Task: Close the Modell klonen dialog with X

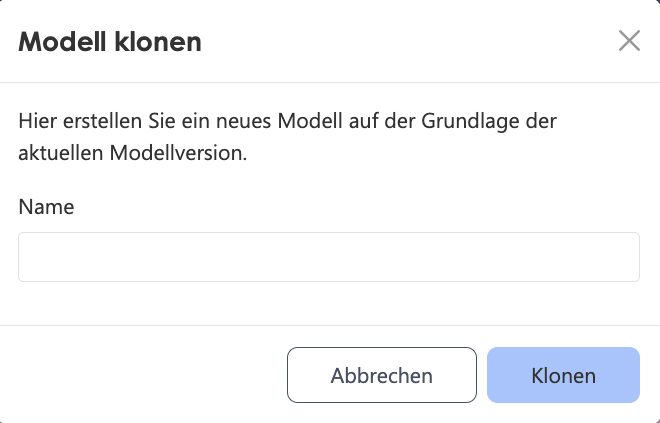Action: tap(629, 41)
